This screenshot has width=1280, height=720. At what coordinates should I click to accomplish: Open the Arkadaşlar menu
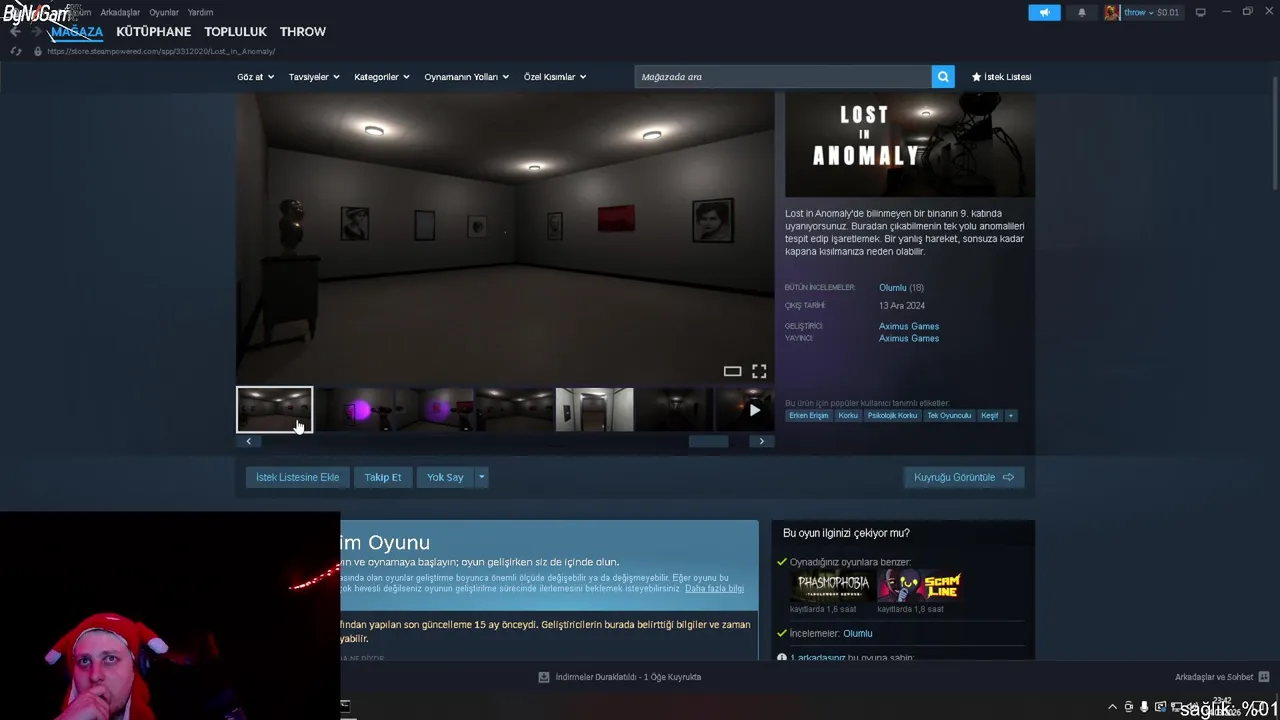[120, 12]
